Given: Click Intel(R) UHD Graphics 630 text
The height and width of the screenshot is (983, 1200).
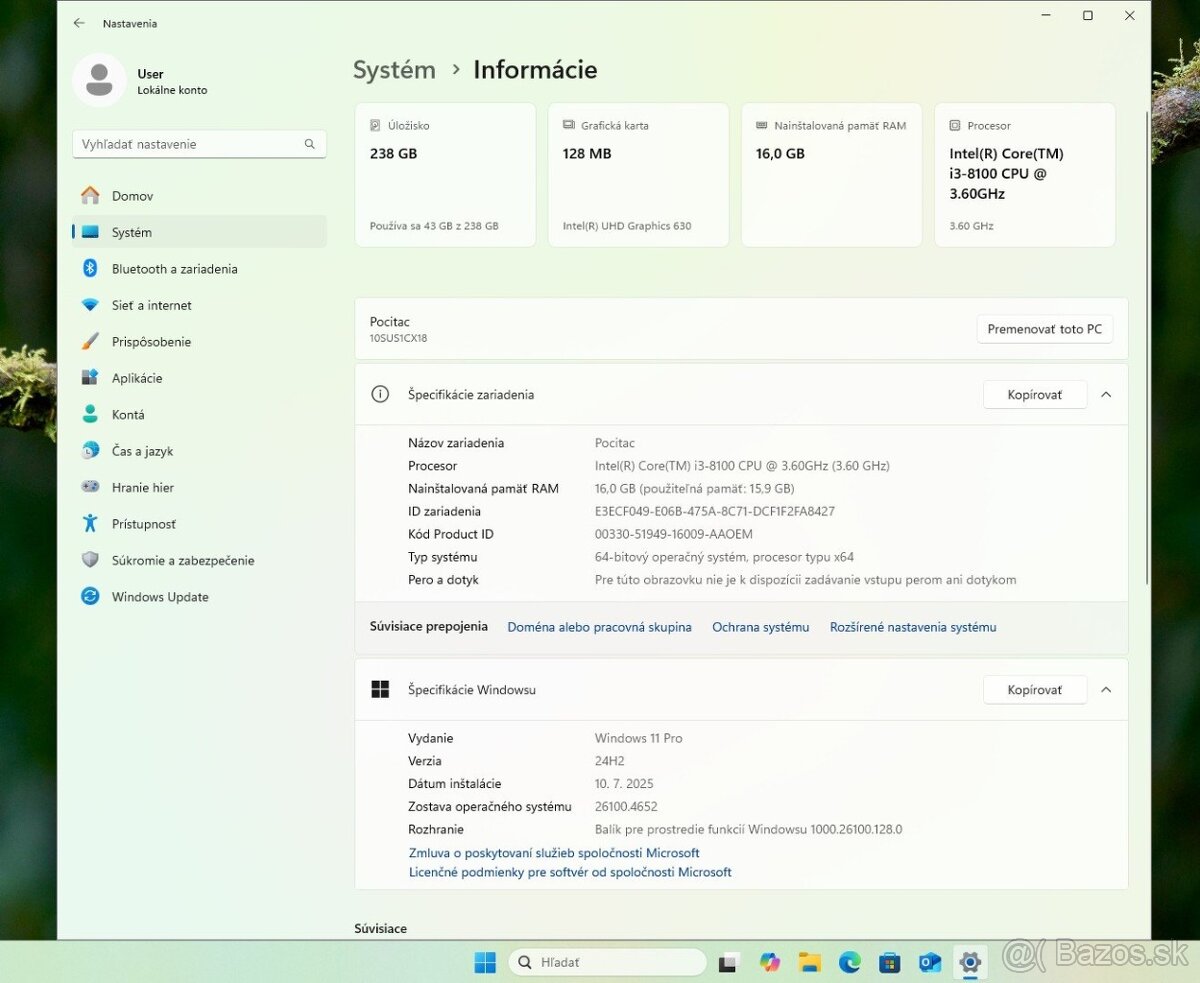Looking at the screenshot, I should (x=627, y=226).
